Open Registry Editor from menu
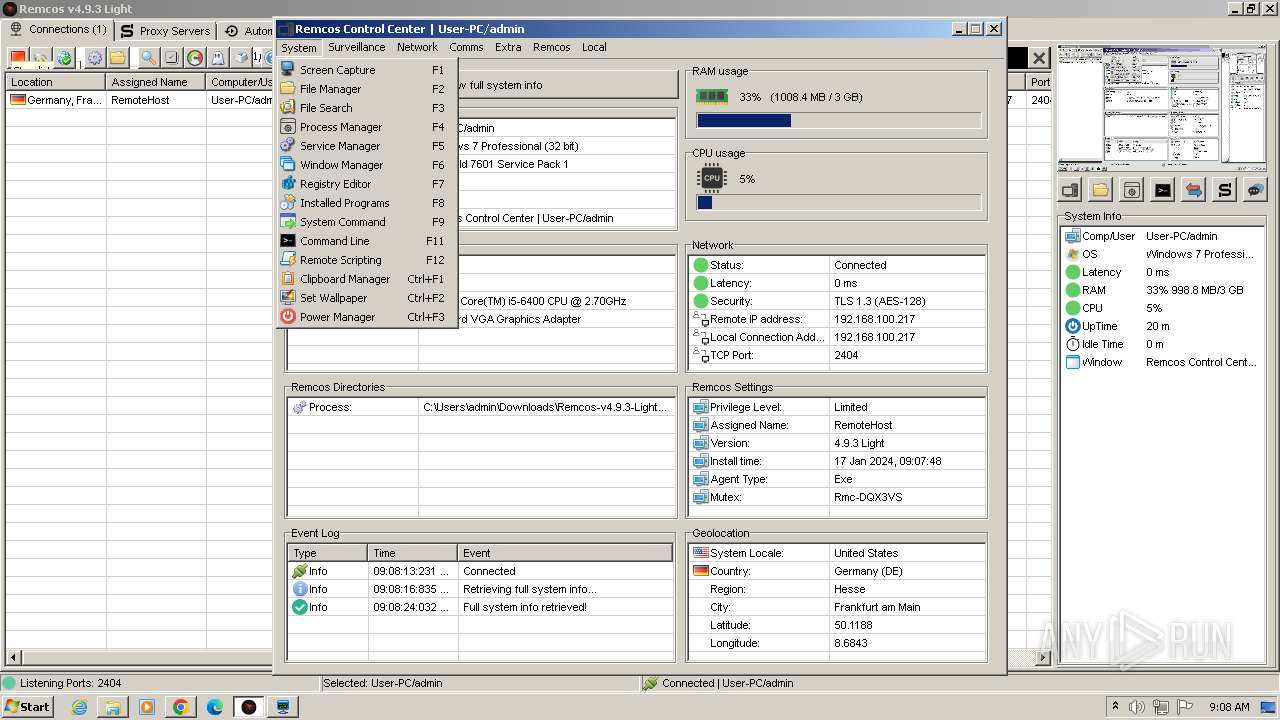Viewport: 1280px width, 720px height. 367,184
